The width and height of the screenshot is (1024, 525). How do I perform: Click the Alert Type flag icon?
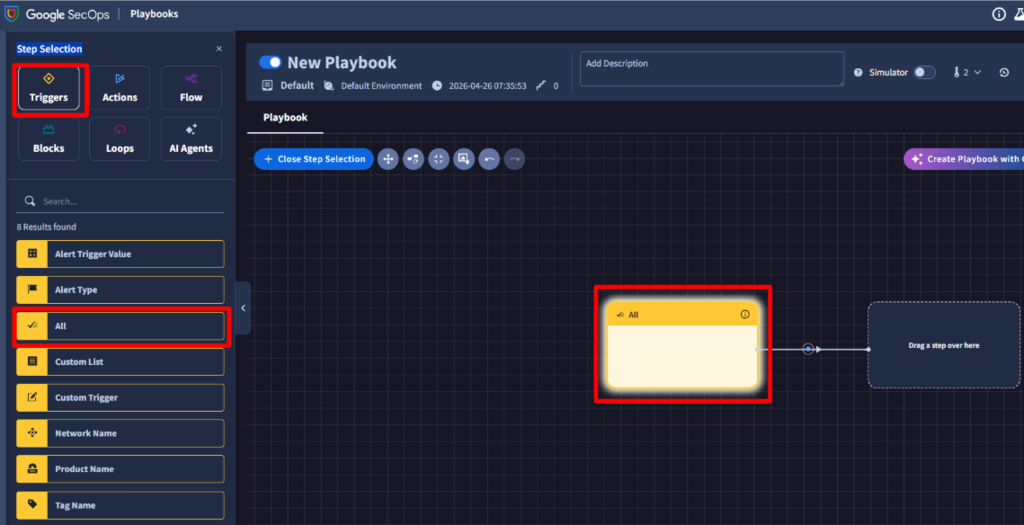[x=32, y=289]
